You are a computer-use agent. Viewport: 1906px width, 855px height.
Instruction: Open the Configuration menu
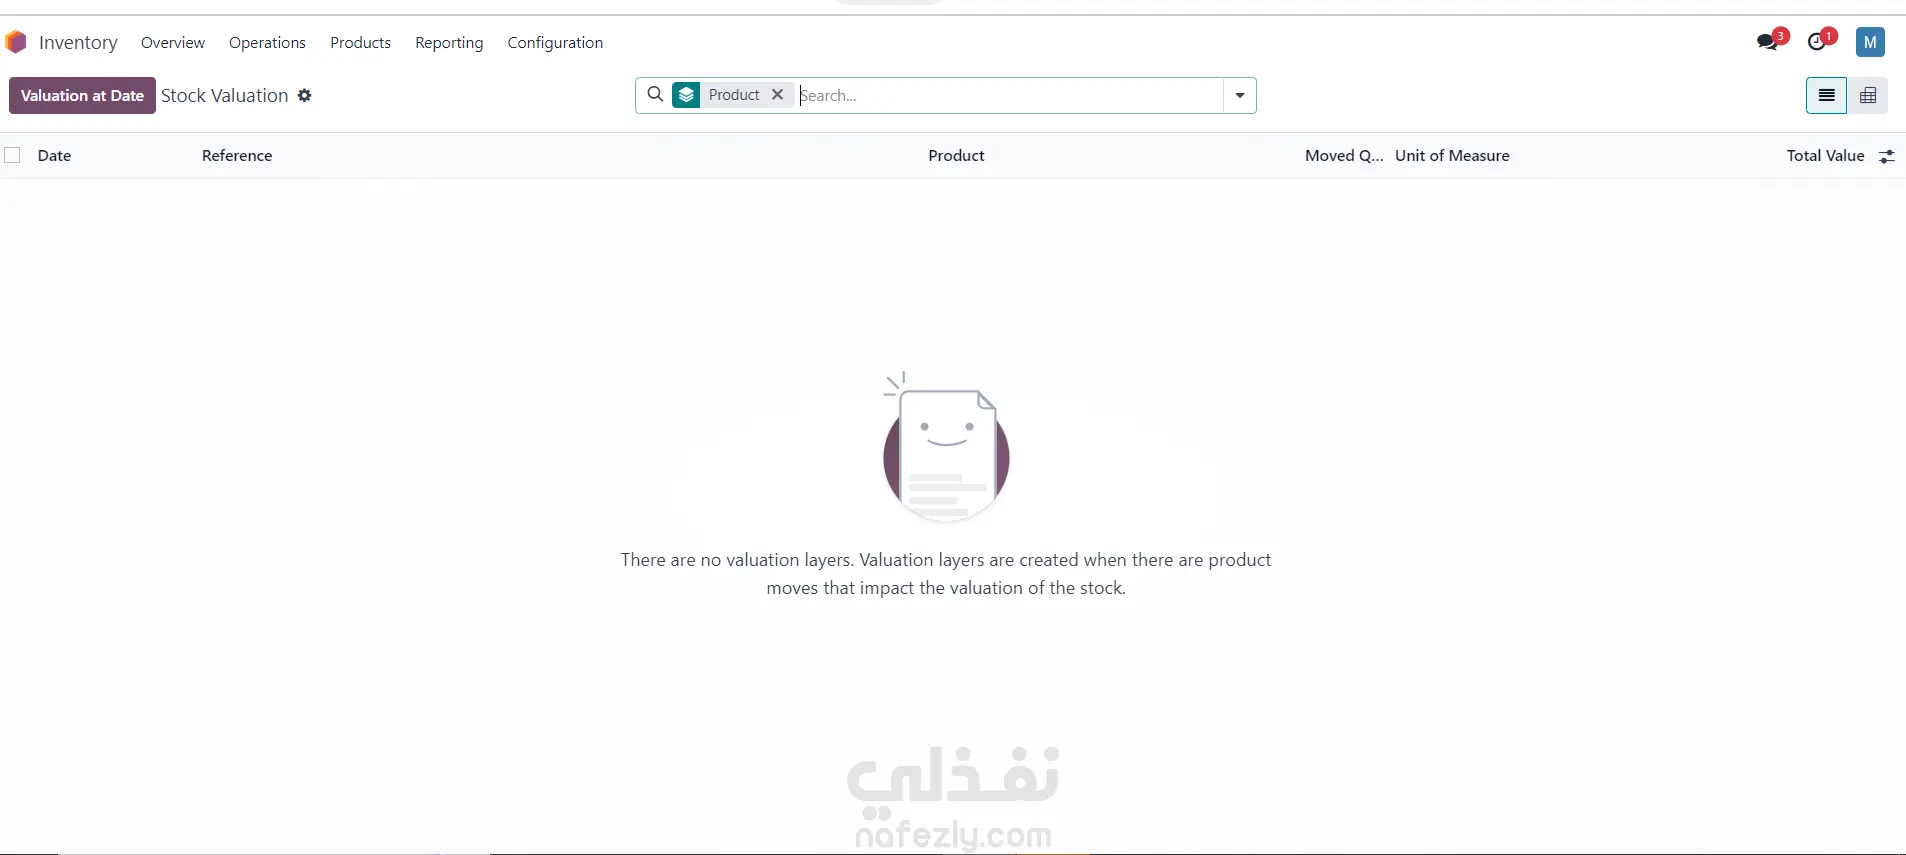[x=555, y=42]
